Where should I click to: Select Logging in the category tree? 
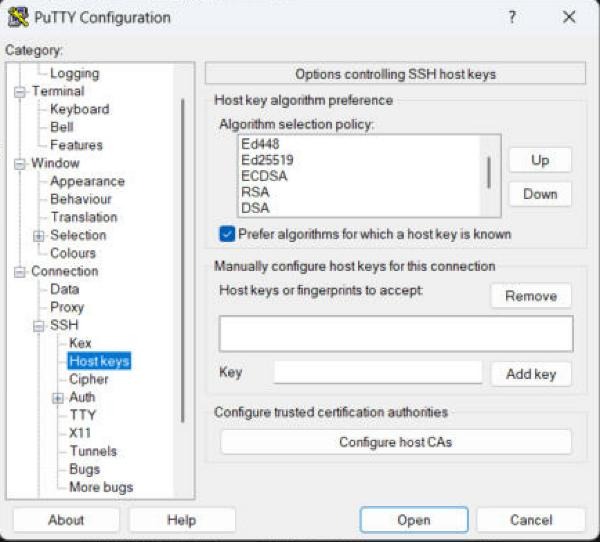click(75, 73)
